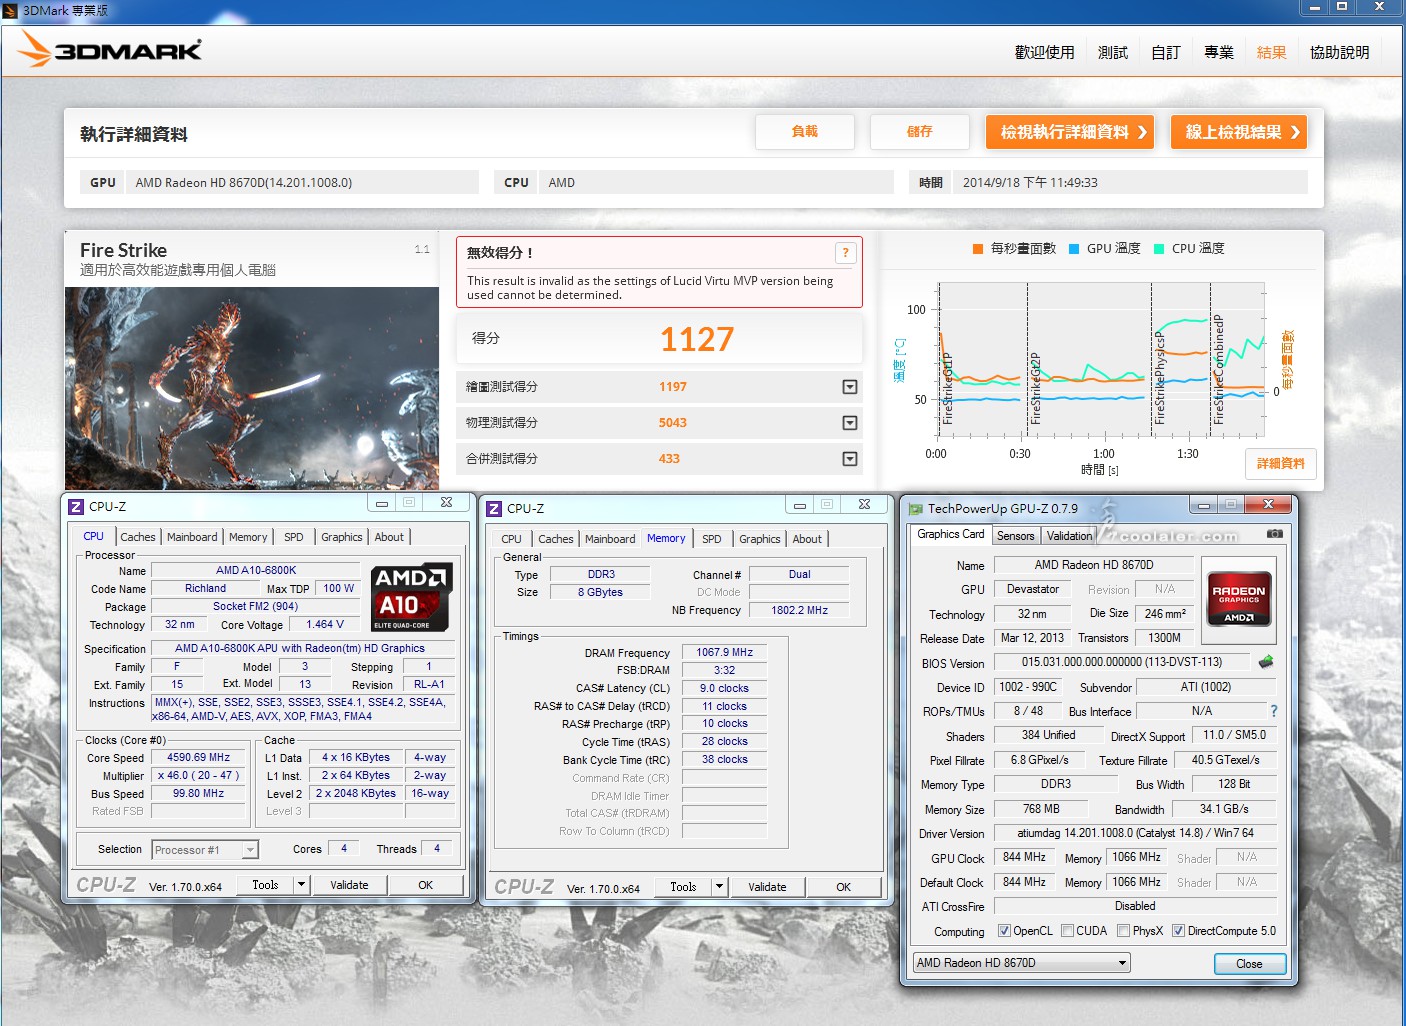
Task: Switch to the 結果 tab
Action: pyautogui.click(x=1271, y=52)
